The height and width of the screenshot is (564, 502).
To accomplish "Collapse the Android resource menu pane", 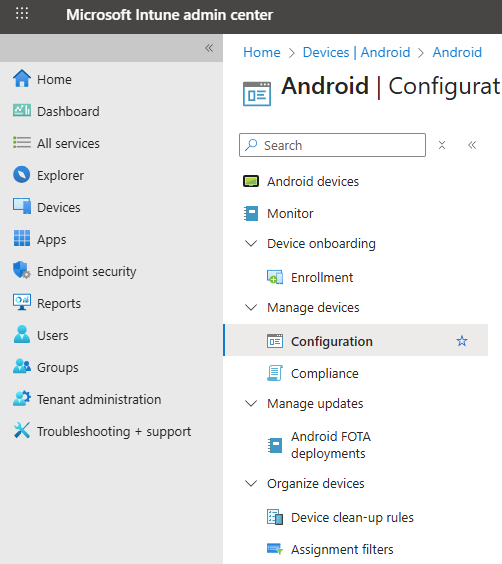I will (x=472, y=145).
